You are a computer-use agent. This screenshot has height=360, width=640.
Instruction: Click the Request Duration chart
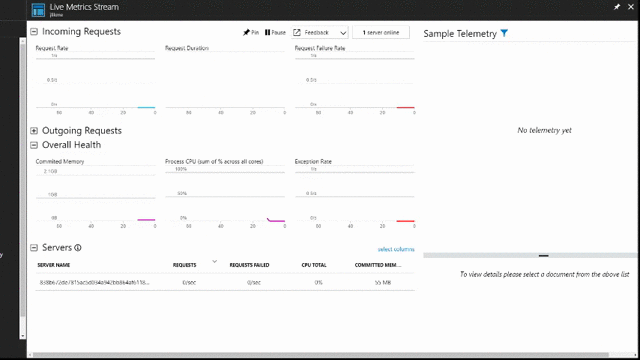pos(225,80)
